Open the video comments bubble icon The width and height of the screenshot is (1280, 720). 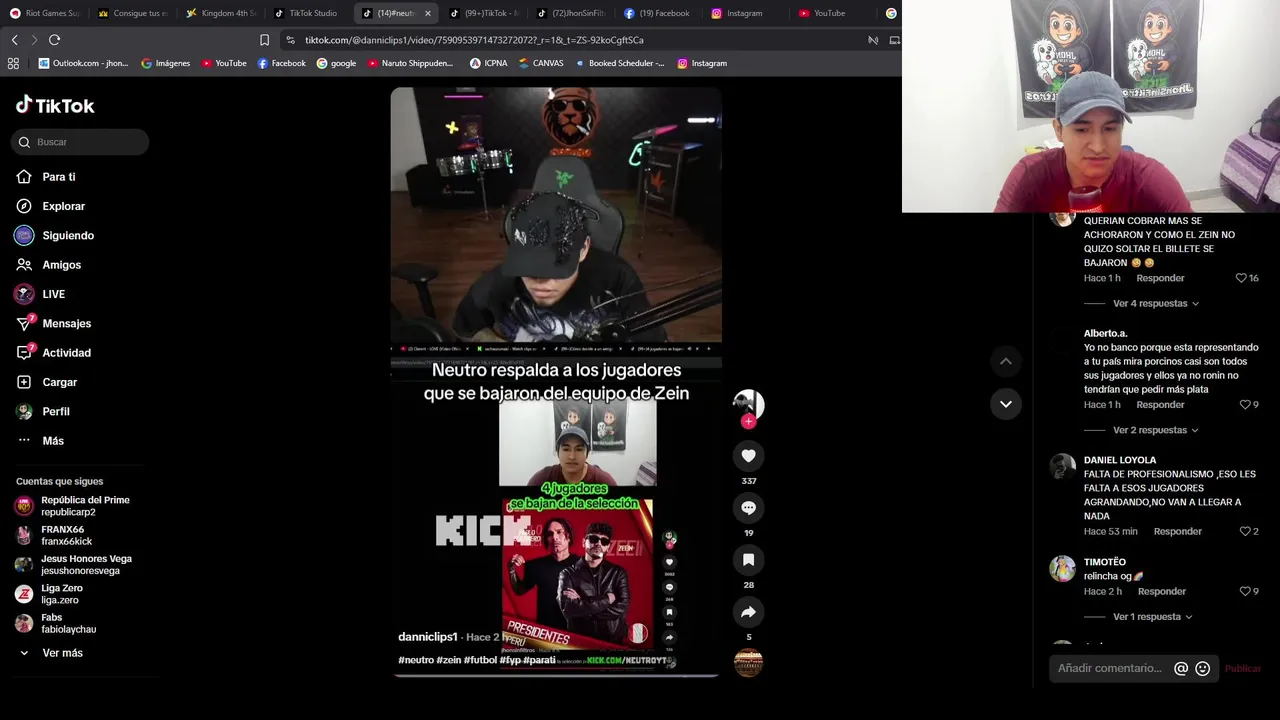tap(748, 508)
